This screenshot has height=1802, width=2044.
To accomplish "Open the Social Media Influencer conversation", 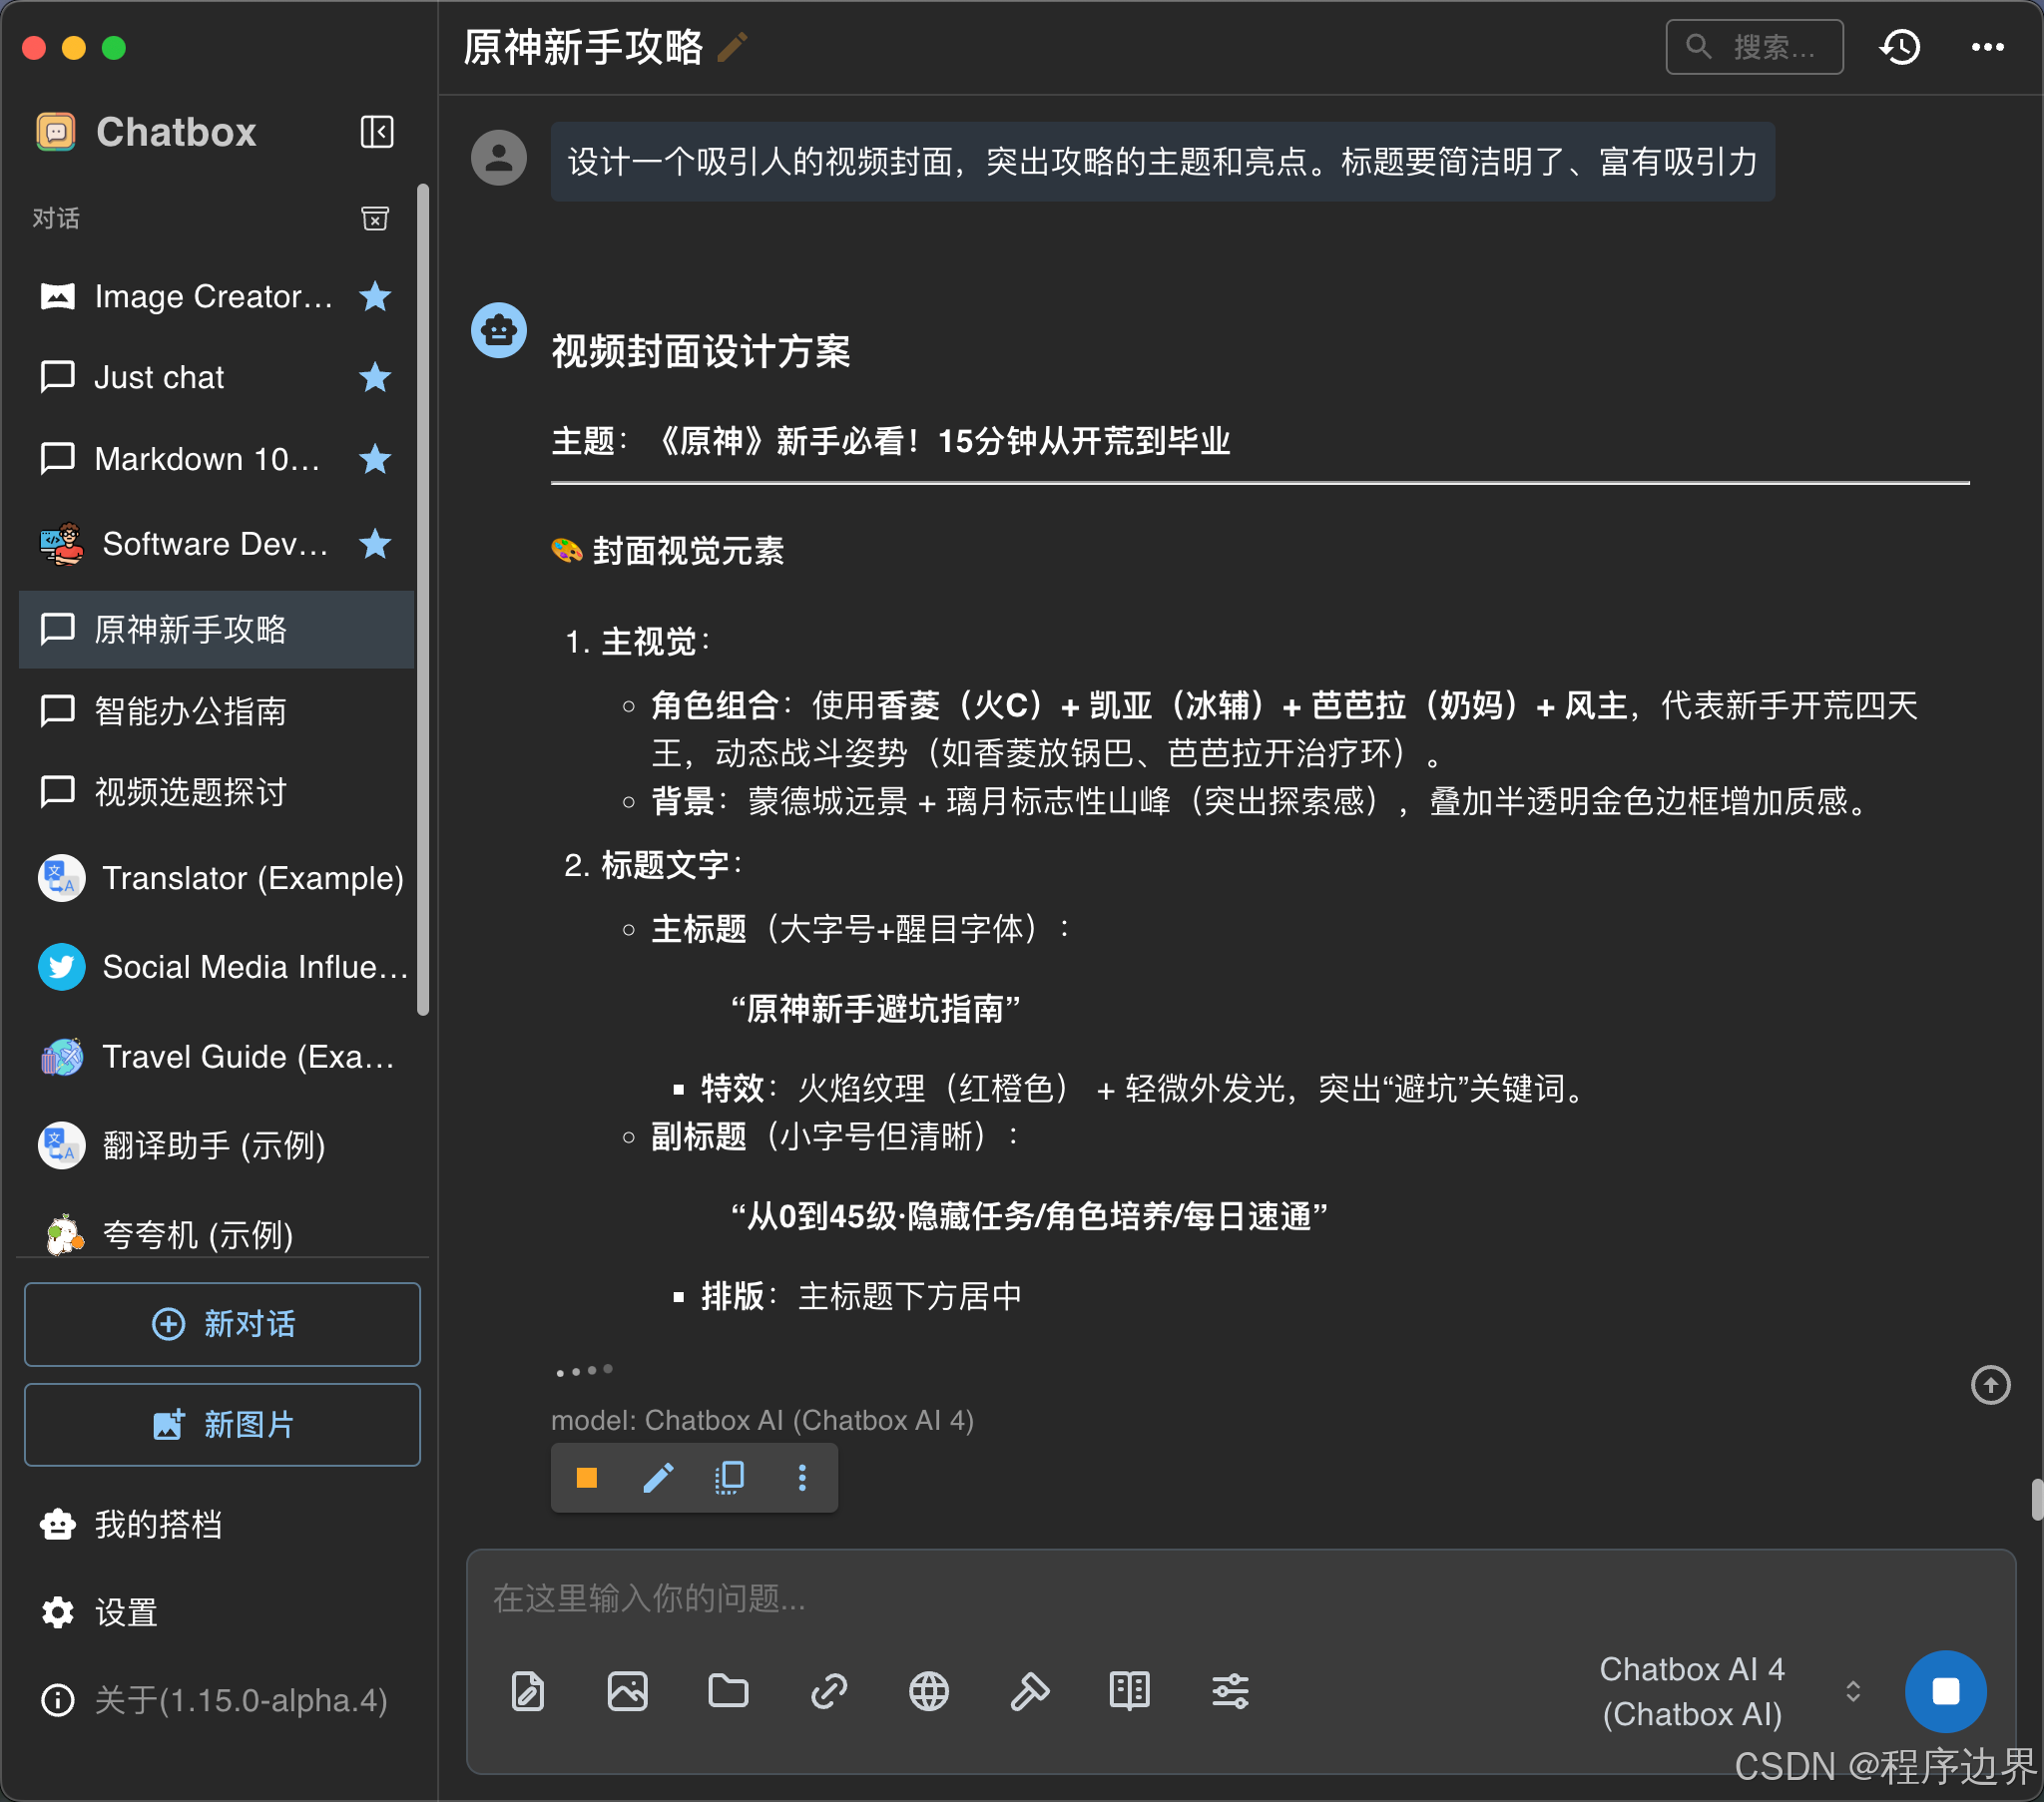I will pos(216,967).
